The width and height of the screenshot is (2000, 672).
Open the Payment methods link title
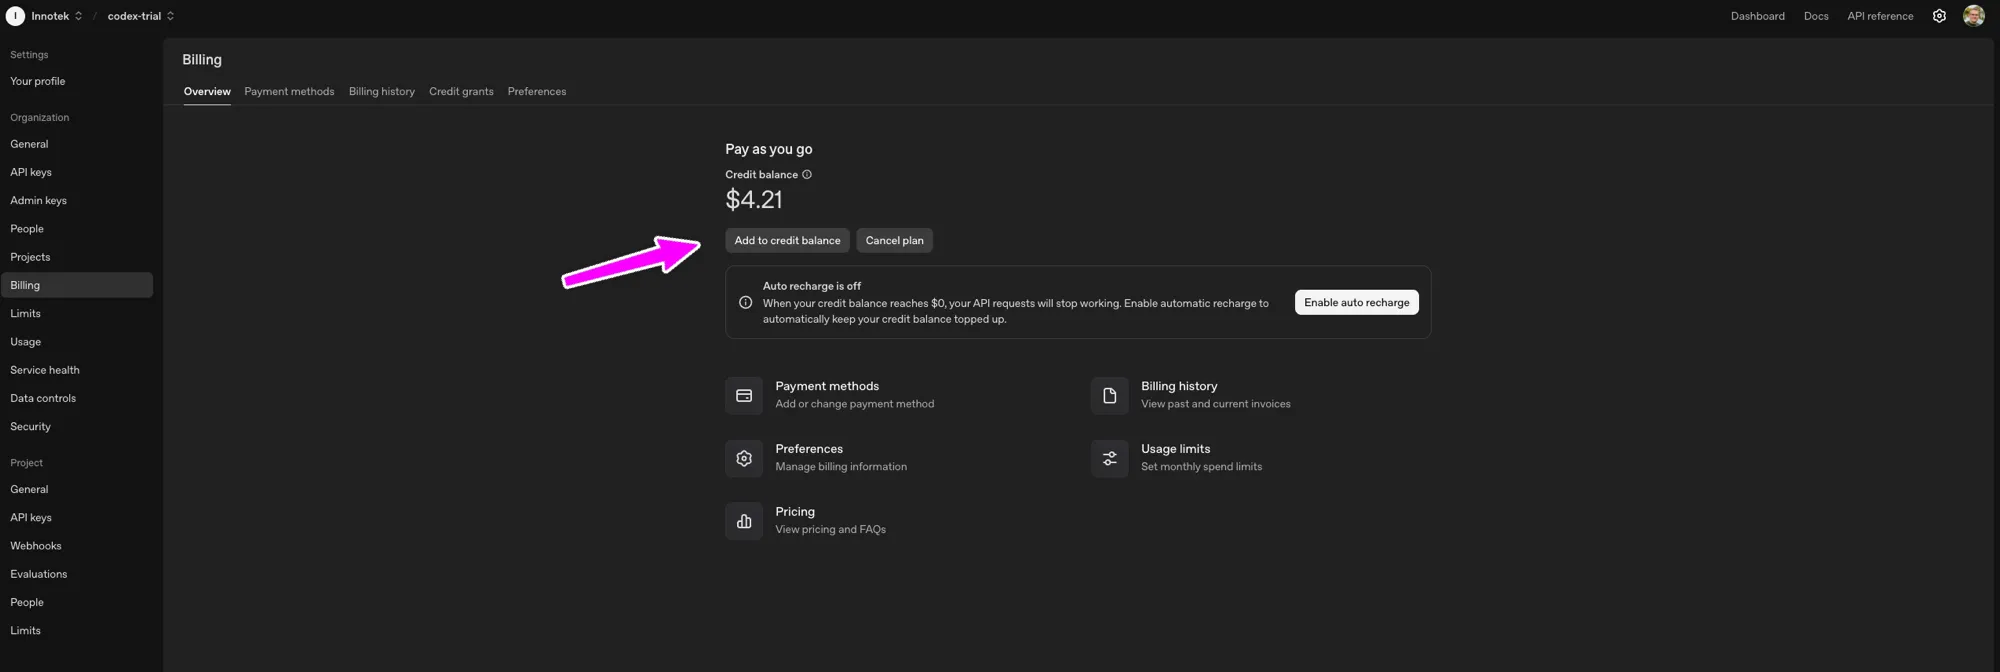[x=827, y=386]
